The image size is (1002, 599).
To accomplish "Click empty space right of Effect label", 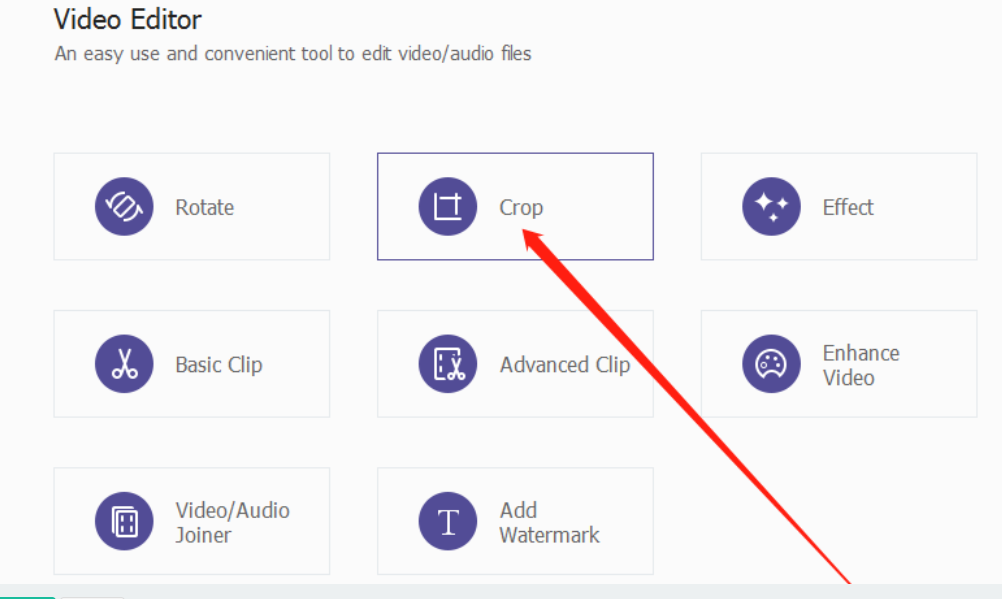I will pos(930,208).
